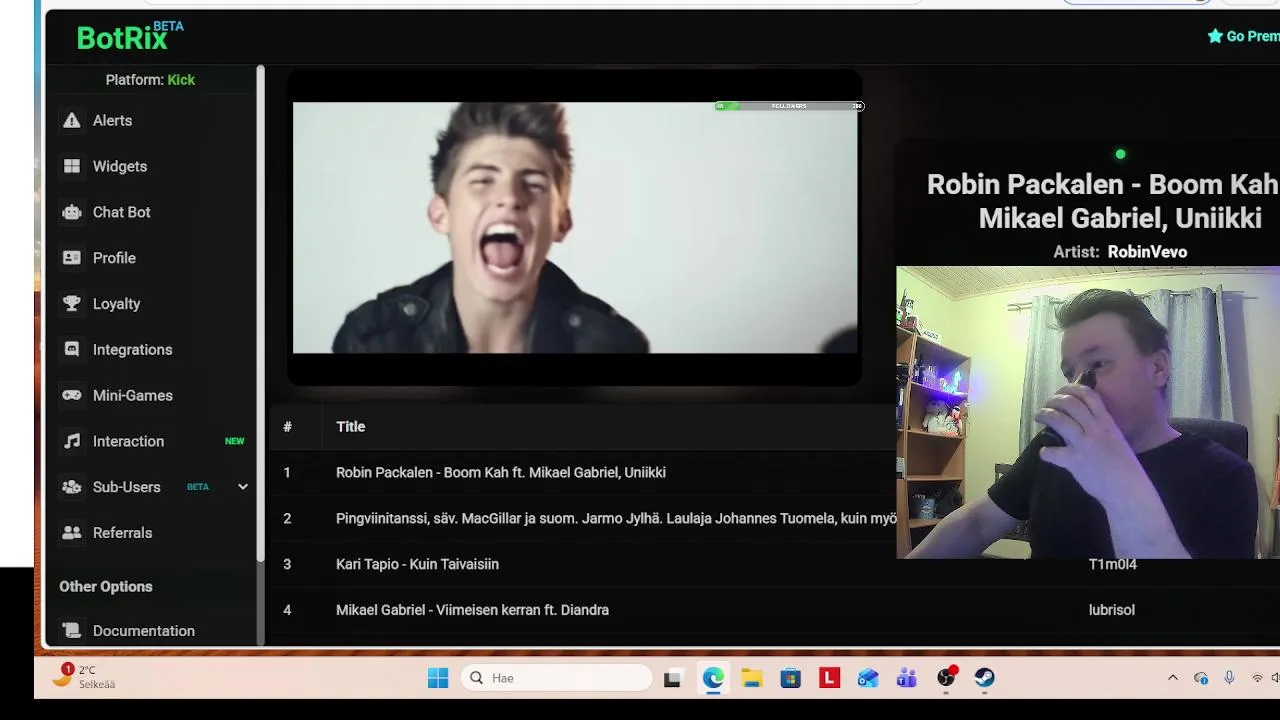Open Alerts via its warning icon
The width and height of the screenshot is (1280, 720).
point(71,120)
